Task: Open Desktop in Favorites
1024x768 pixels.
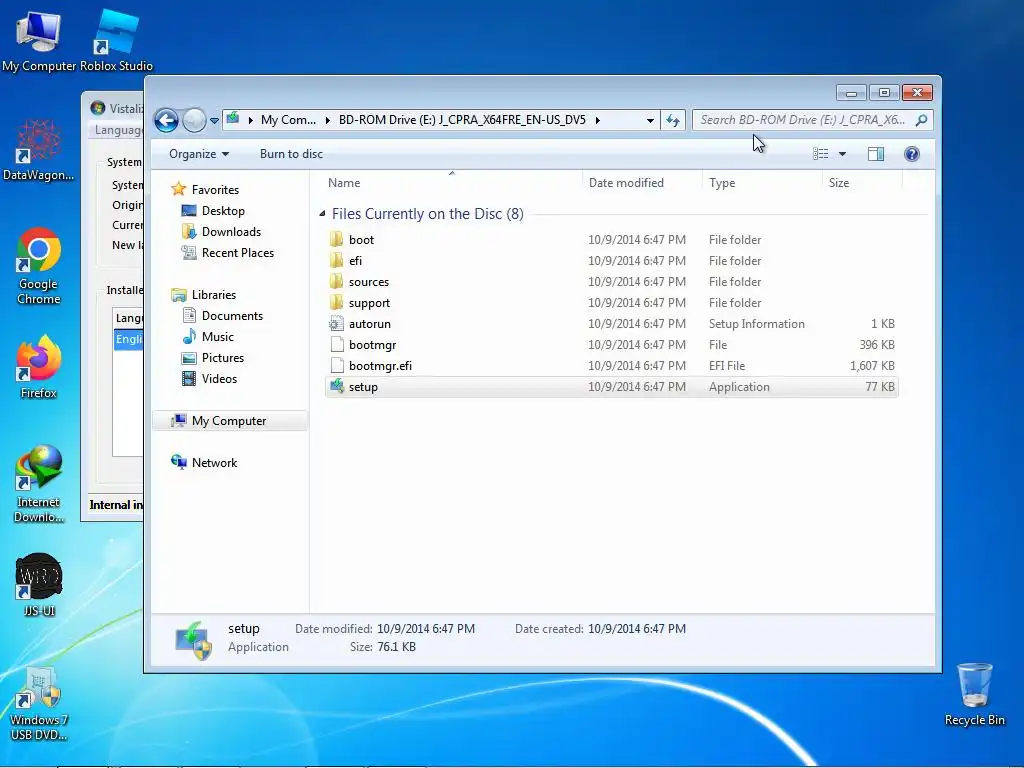Action: 223,211
